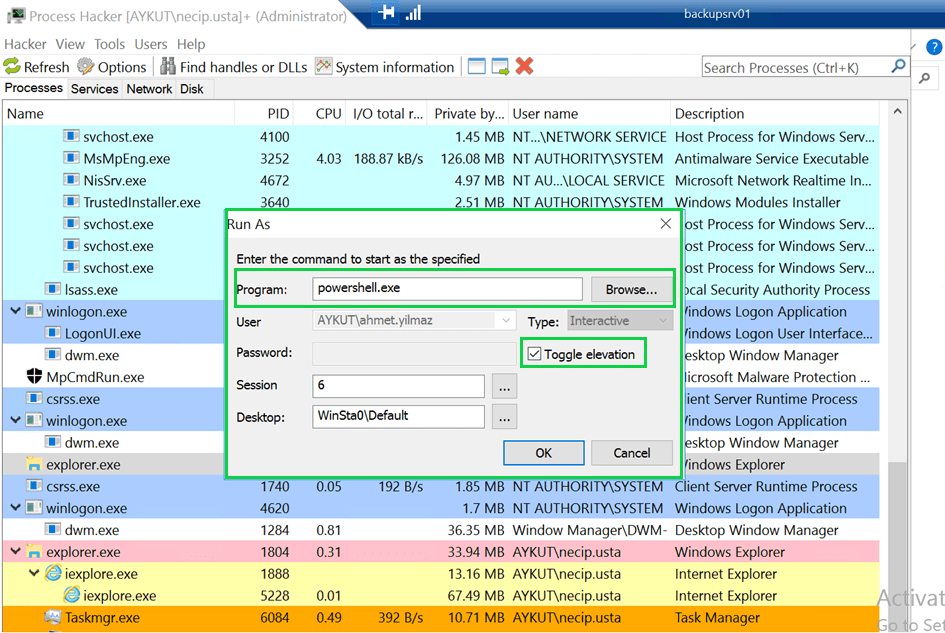Click the Refresh toolbar icon
This screenshot has height=633, width=945.
[x=12, y=67]
